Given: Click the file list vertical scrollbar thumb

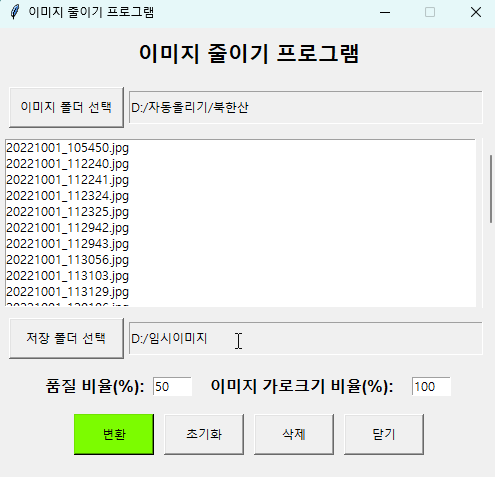Looking at the screenshot, I should click(x=491, y=189).
